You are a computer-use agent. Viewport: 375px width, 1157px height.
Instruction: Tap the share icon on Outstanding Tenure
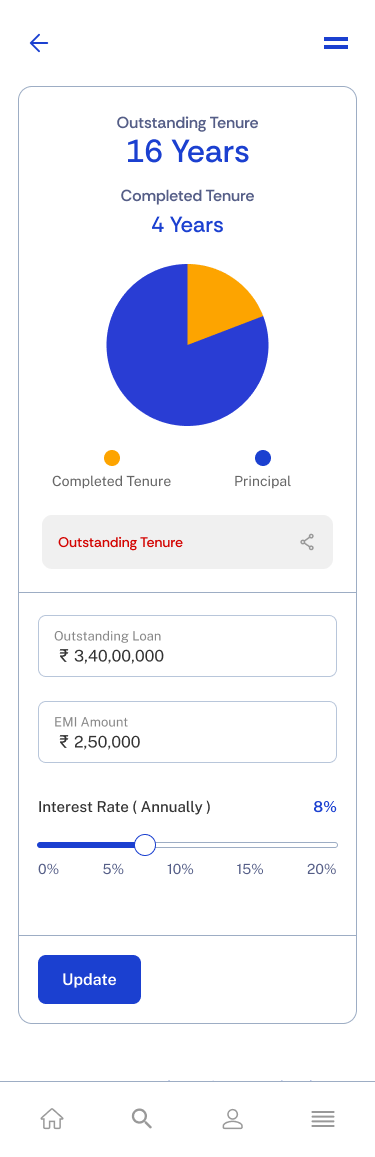point(307,542)
